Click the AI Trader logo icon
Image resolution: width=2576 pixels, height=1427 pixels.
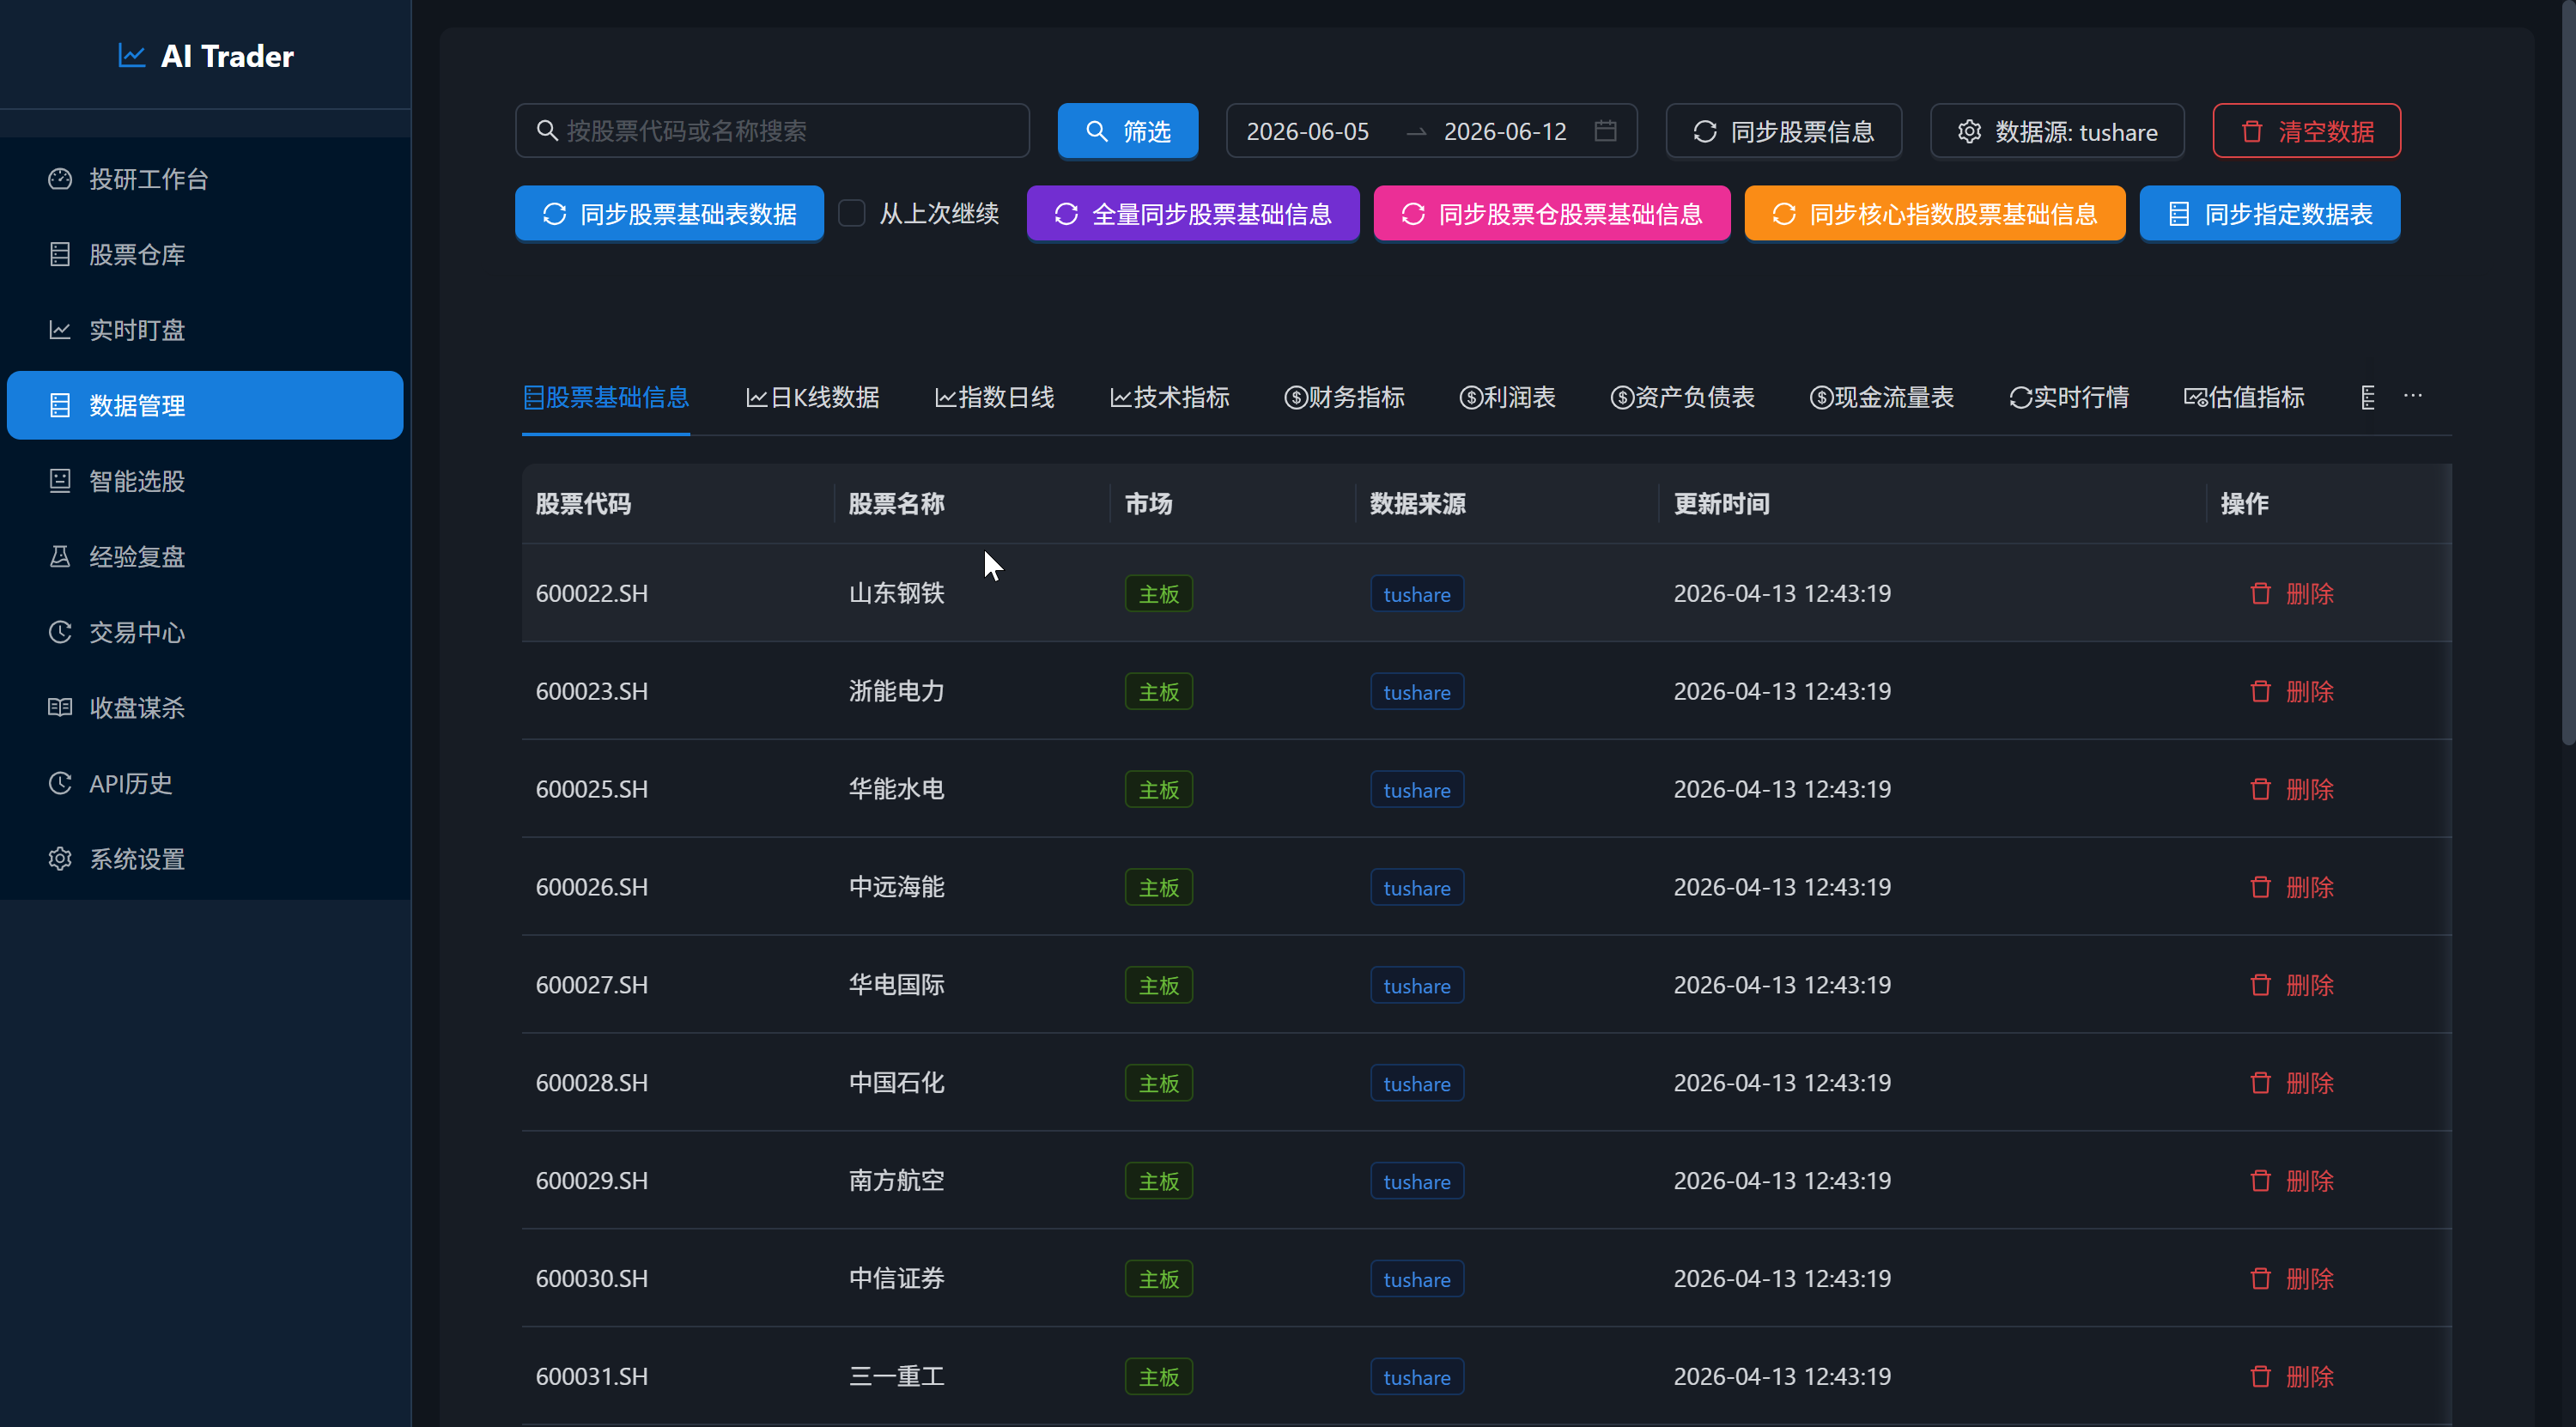coord(132,55)
